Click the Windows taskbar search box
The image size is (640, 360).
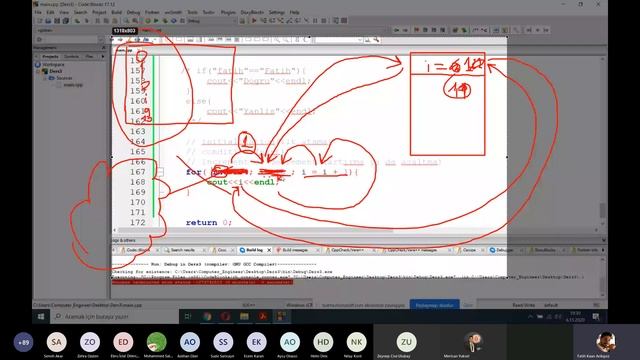pyautogui.click(x=114, y=316)
